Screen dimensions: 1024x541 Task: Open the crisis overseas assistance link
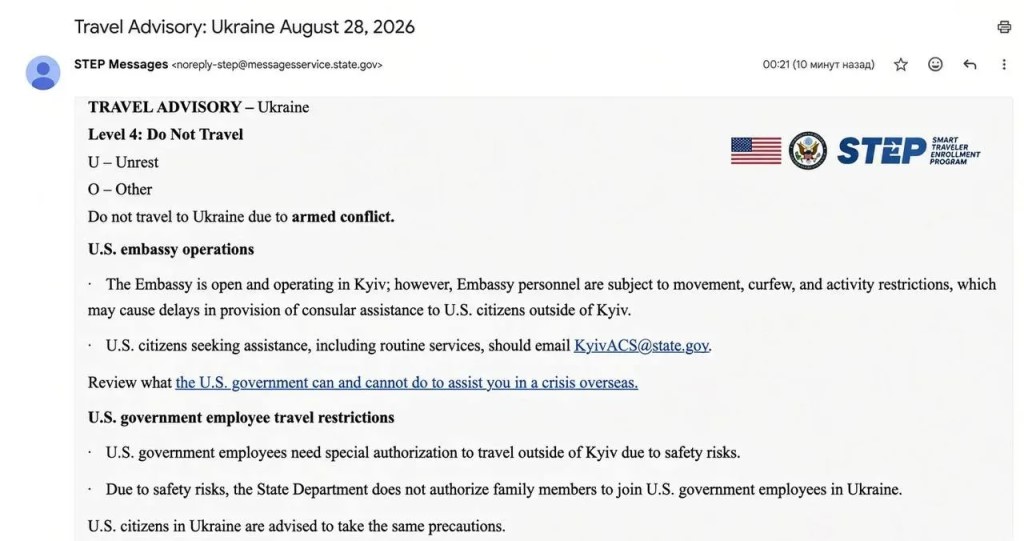point(407,382)
